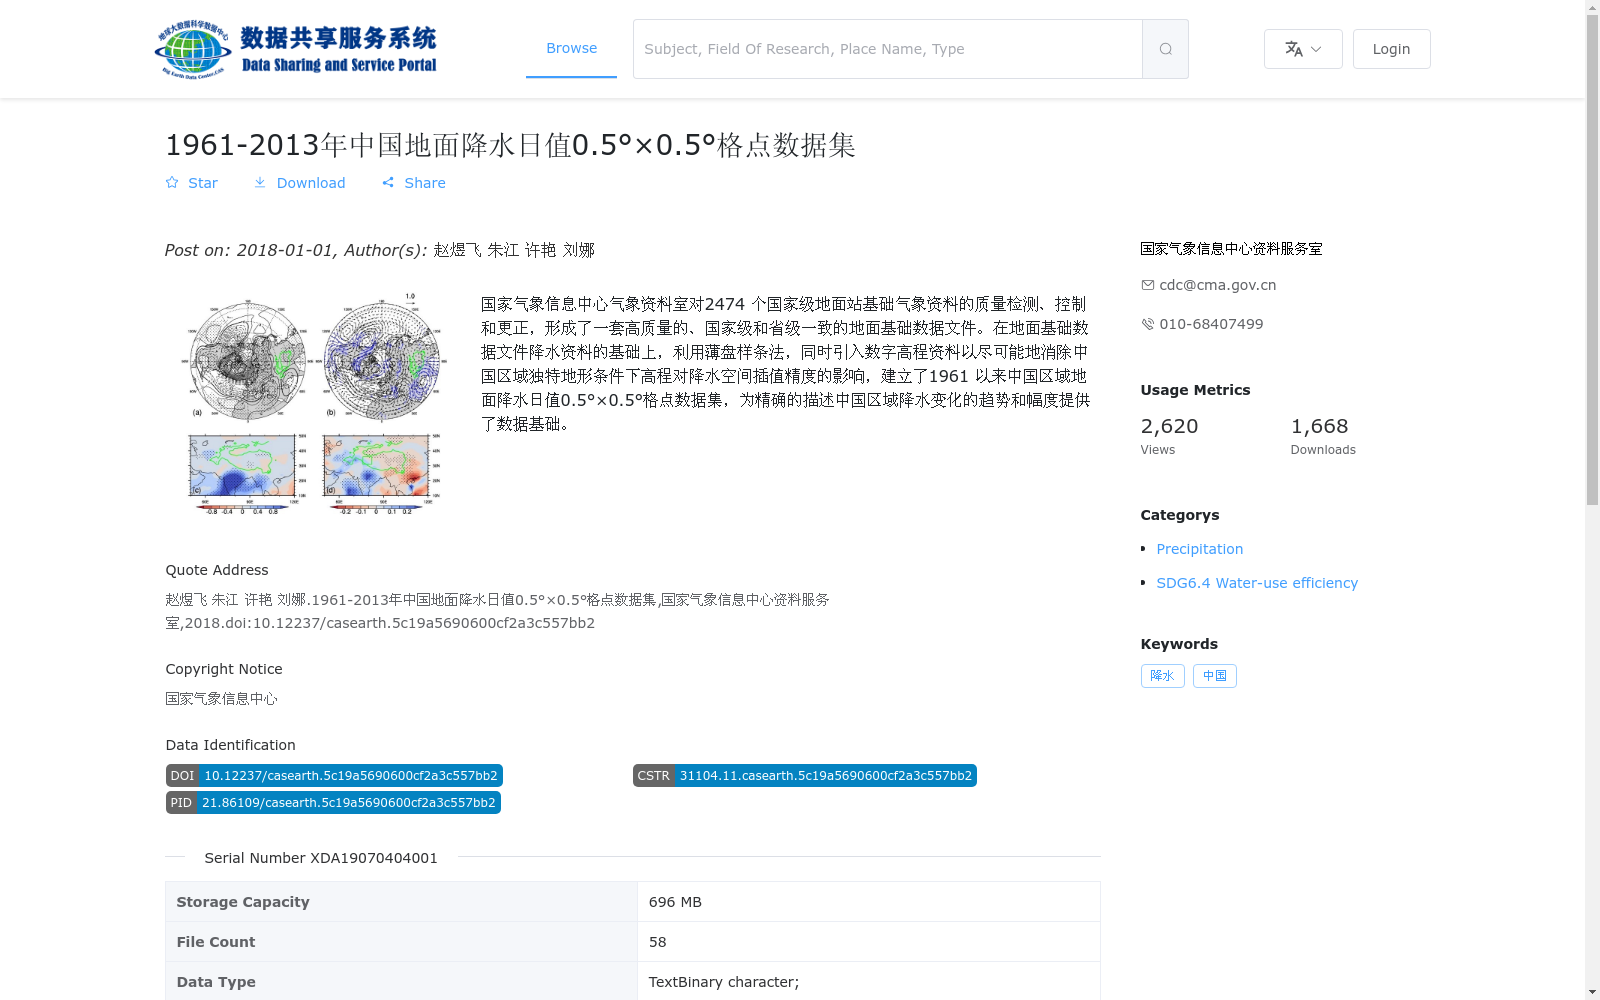Click the Data Sharing and Service Portal logo
Viewport: 1600px width, 1000px height.
coord(296,49)
